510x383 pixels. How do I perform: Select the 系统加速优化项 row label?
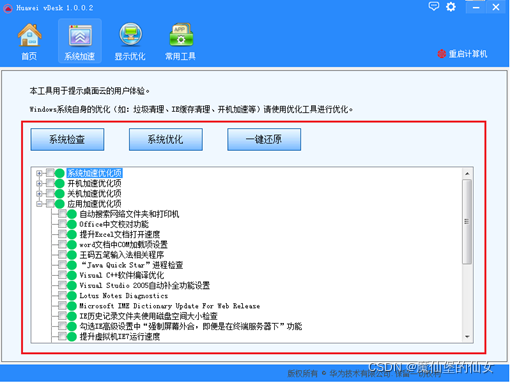tap(95, 173)
